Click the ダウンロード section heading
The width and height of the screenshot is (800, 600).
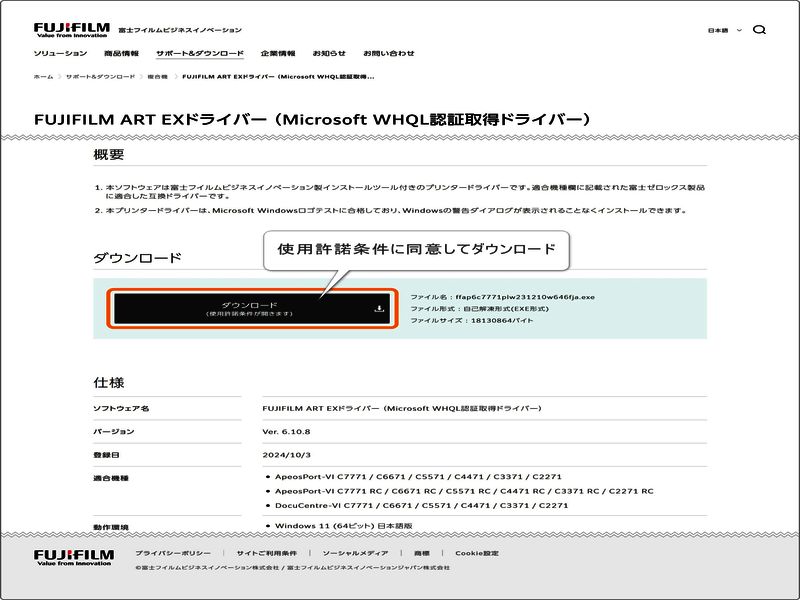[137, 258]
